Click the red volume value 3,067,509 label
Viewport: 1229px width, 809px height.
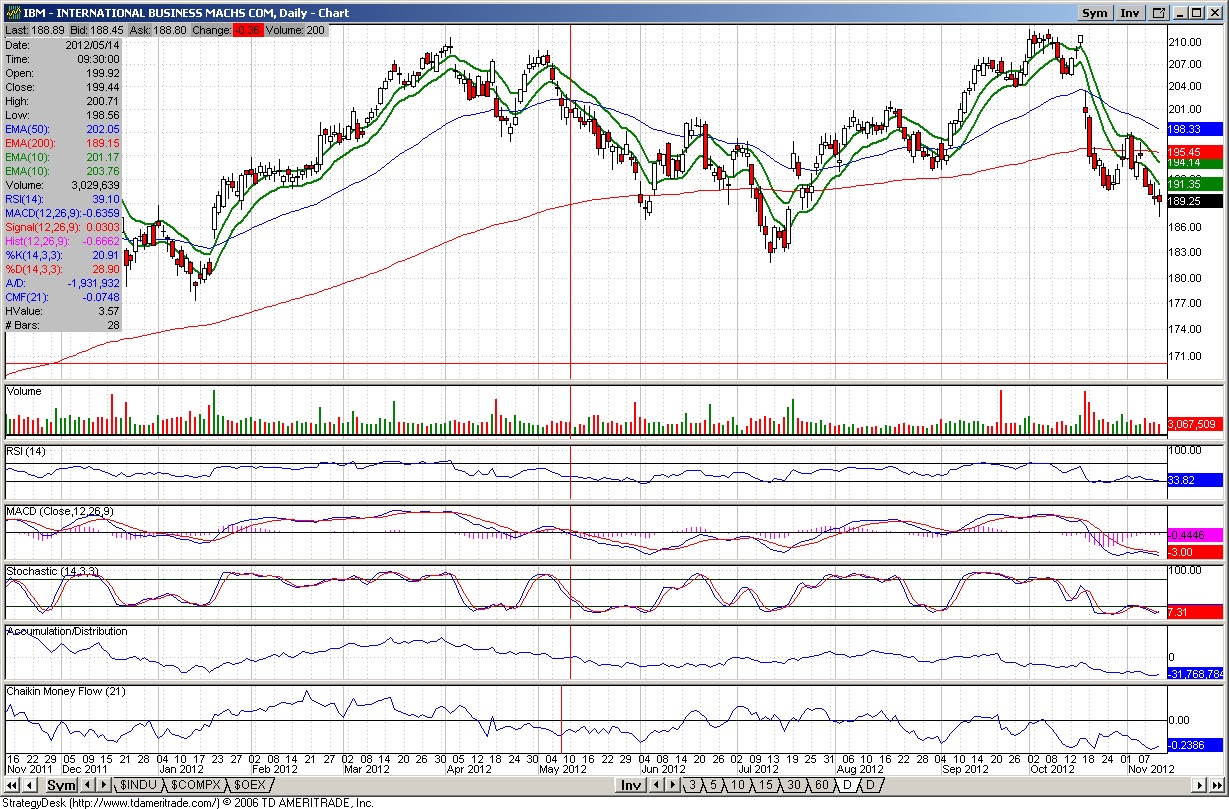click(1195, 425)
